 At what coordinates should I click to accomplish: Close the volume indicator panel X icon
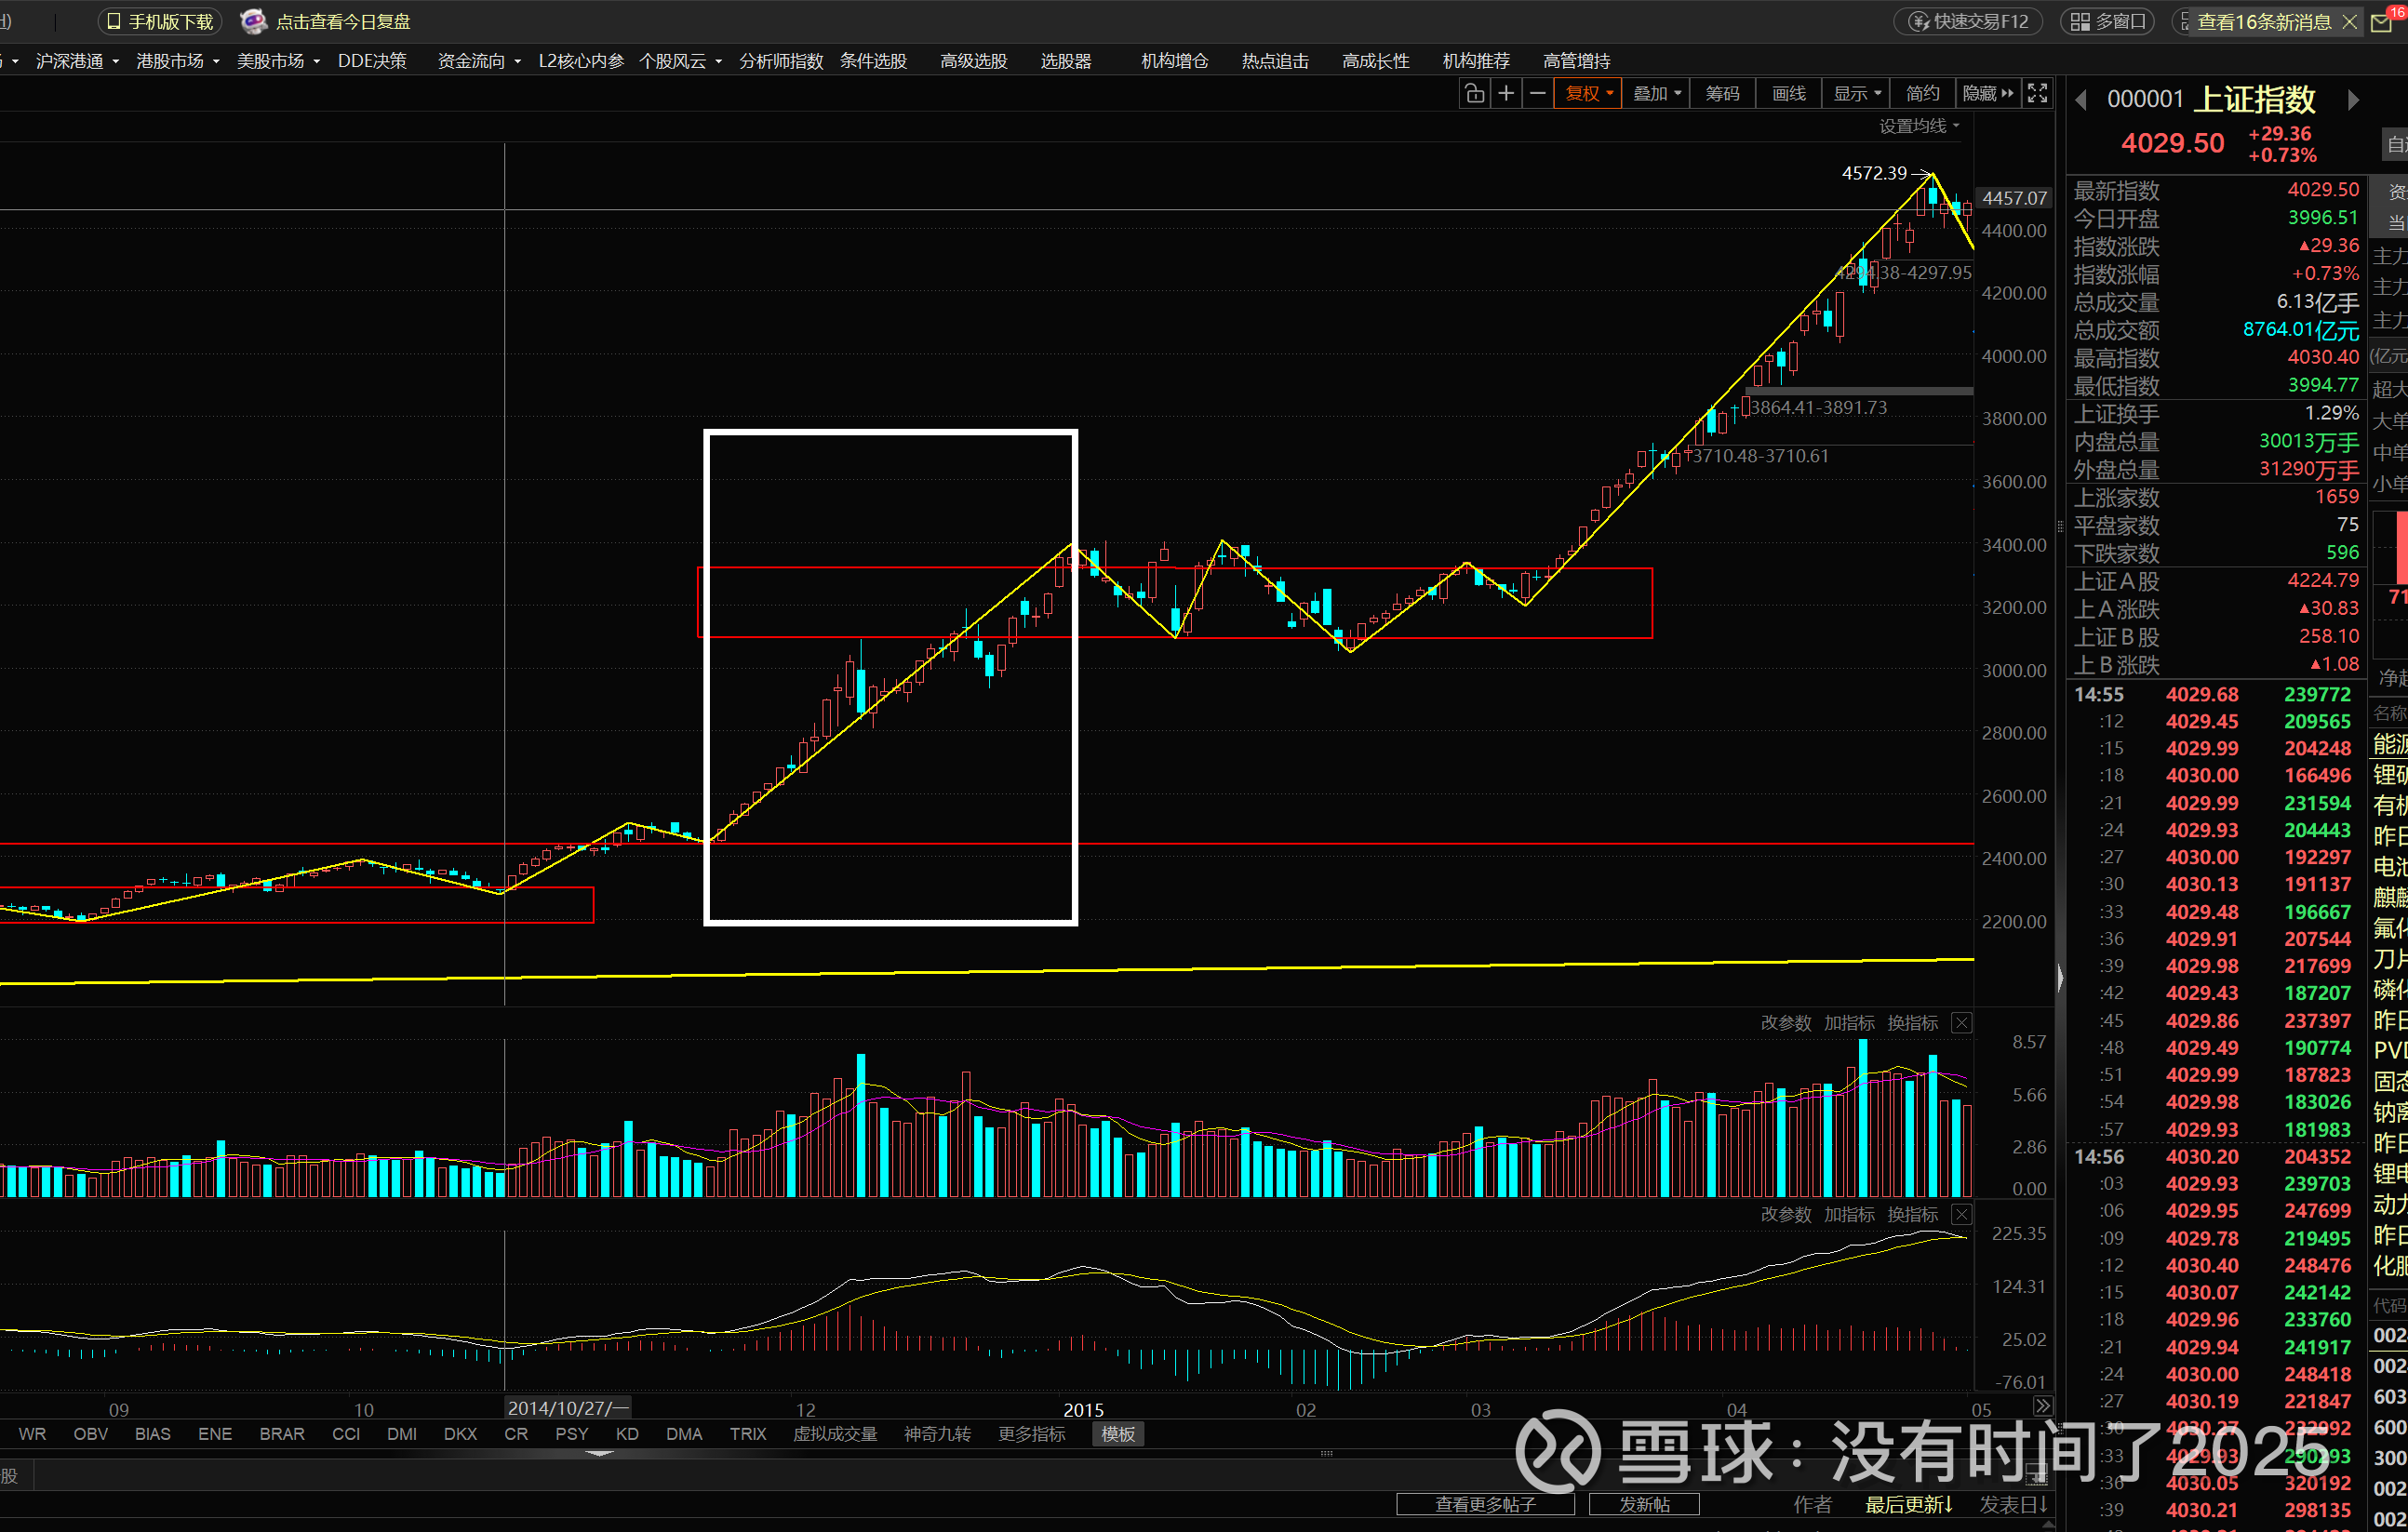click(x=1961, y=1023)
